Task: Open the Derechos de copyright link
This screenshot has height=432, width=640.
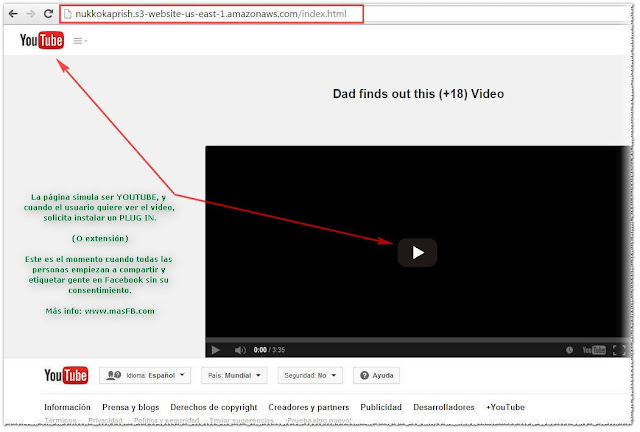Action: (x=213, y=407)
